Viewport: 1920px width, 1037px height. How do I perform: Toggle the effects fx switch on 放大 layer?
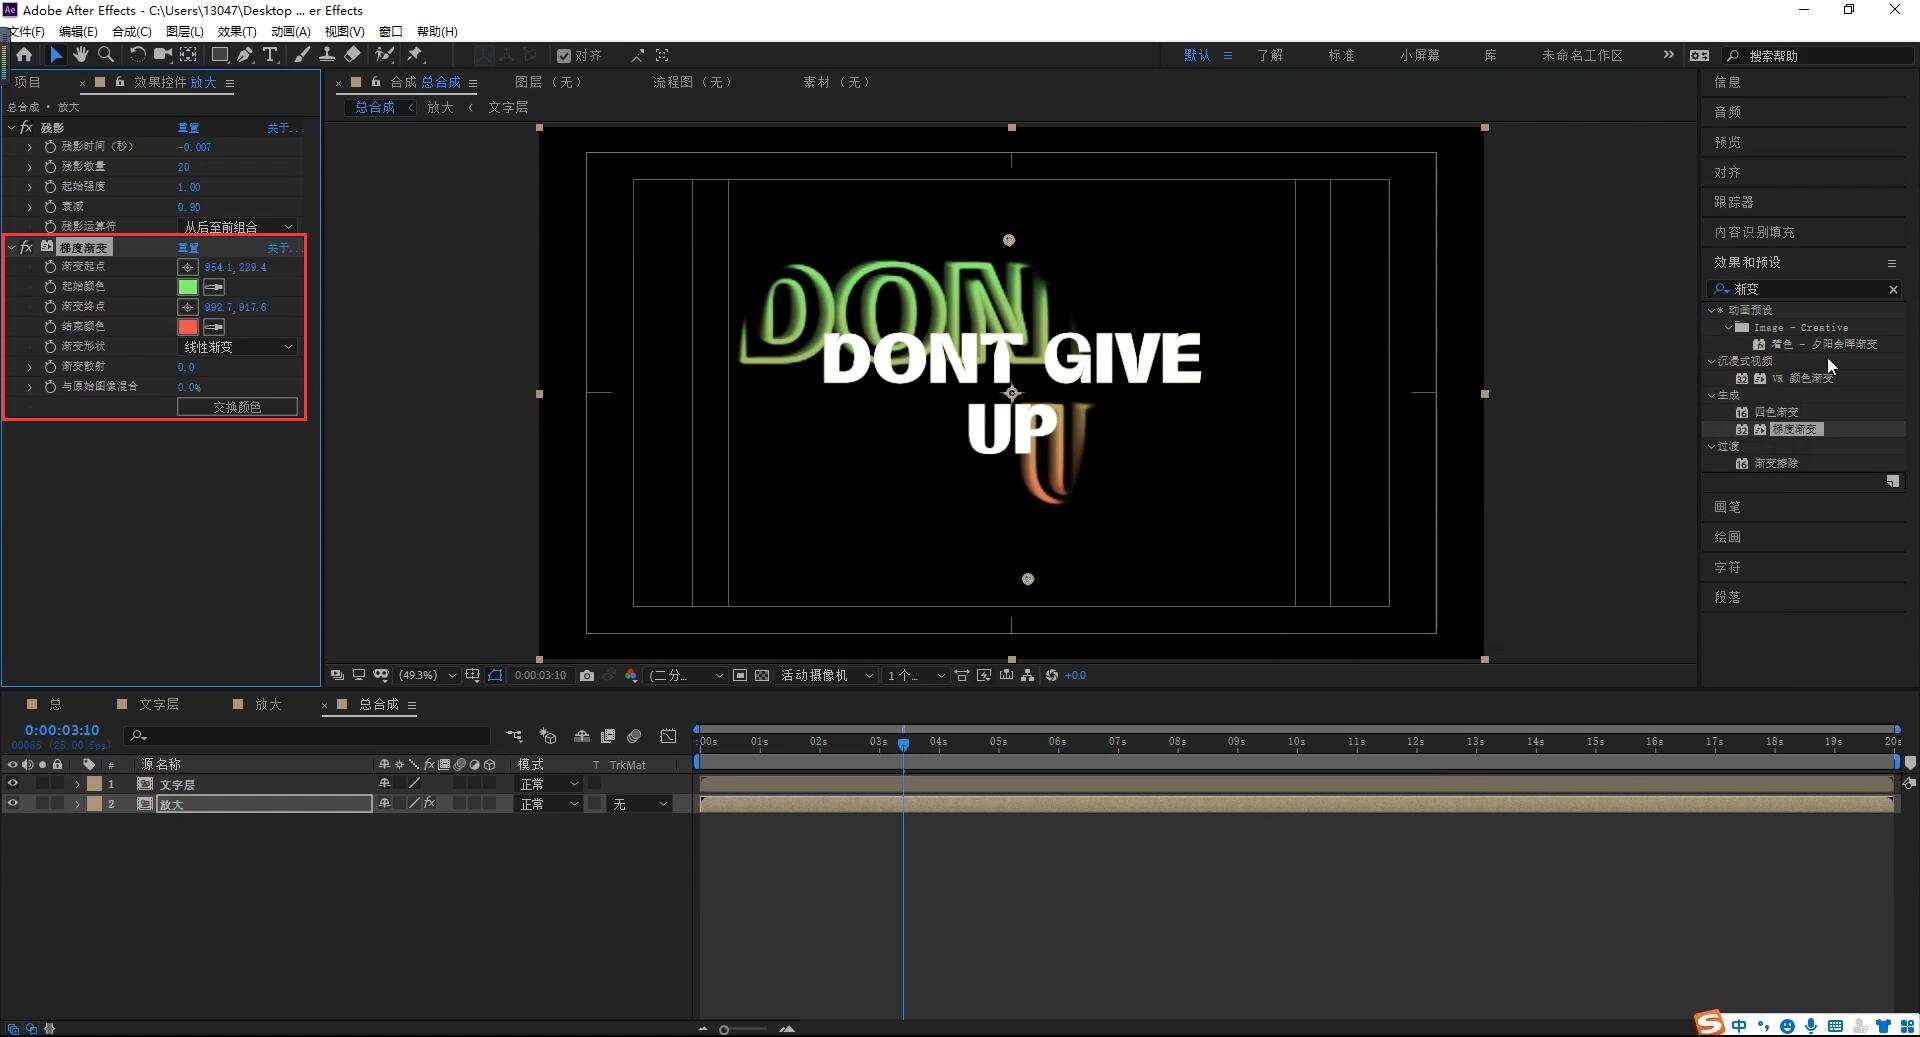coord(430,804)
